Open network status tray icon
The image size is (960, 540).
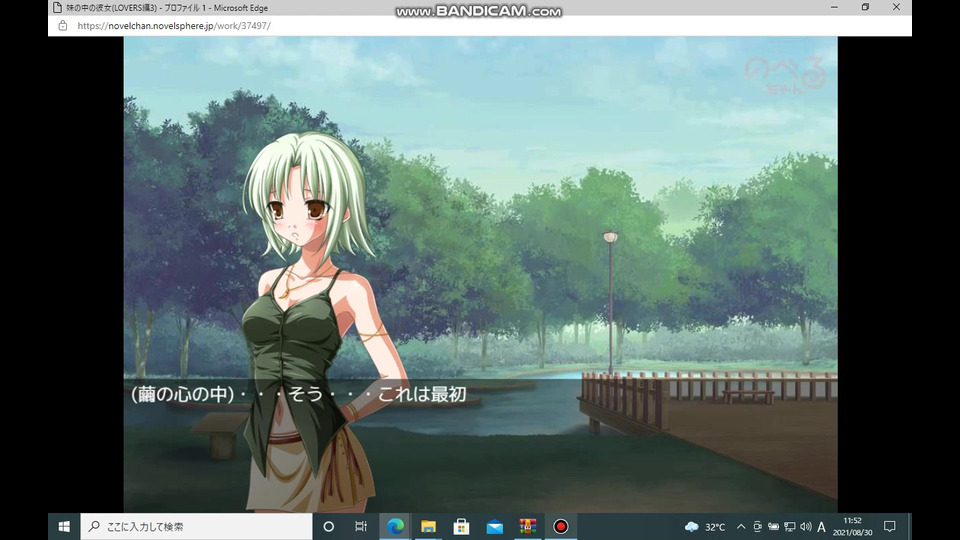pyautogui.click(x=790, y=527)
